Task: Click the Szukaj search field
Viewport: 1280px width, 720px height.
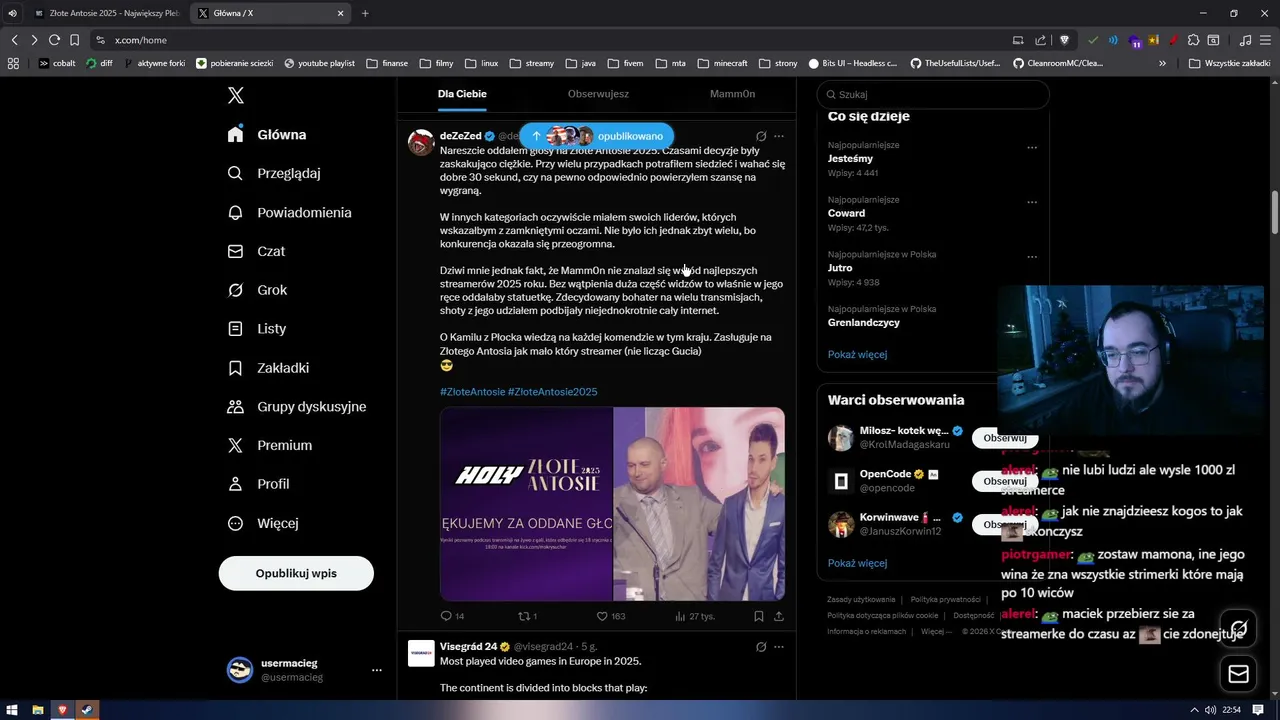Action: pyautogui.click(x=933, y=94)
